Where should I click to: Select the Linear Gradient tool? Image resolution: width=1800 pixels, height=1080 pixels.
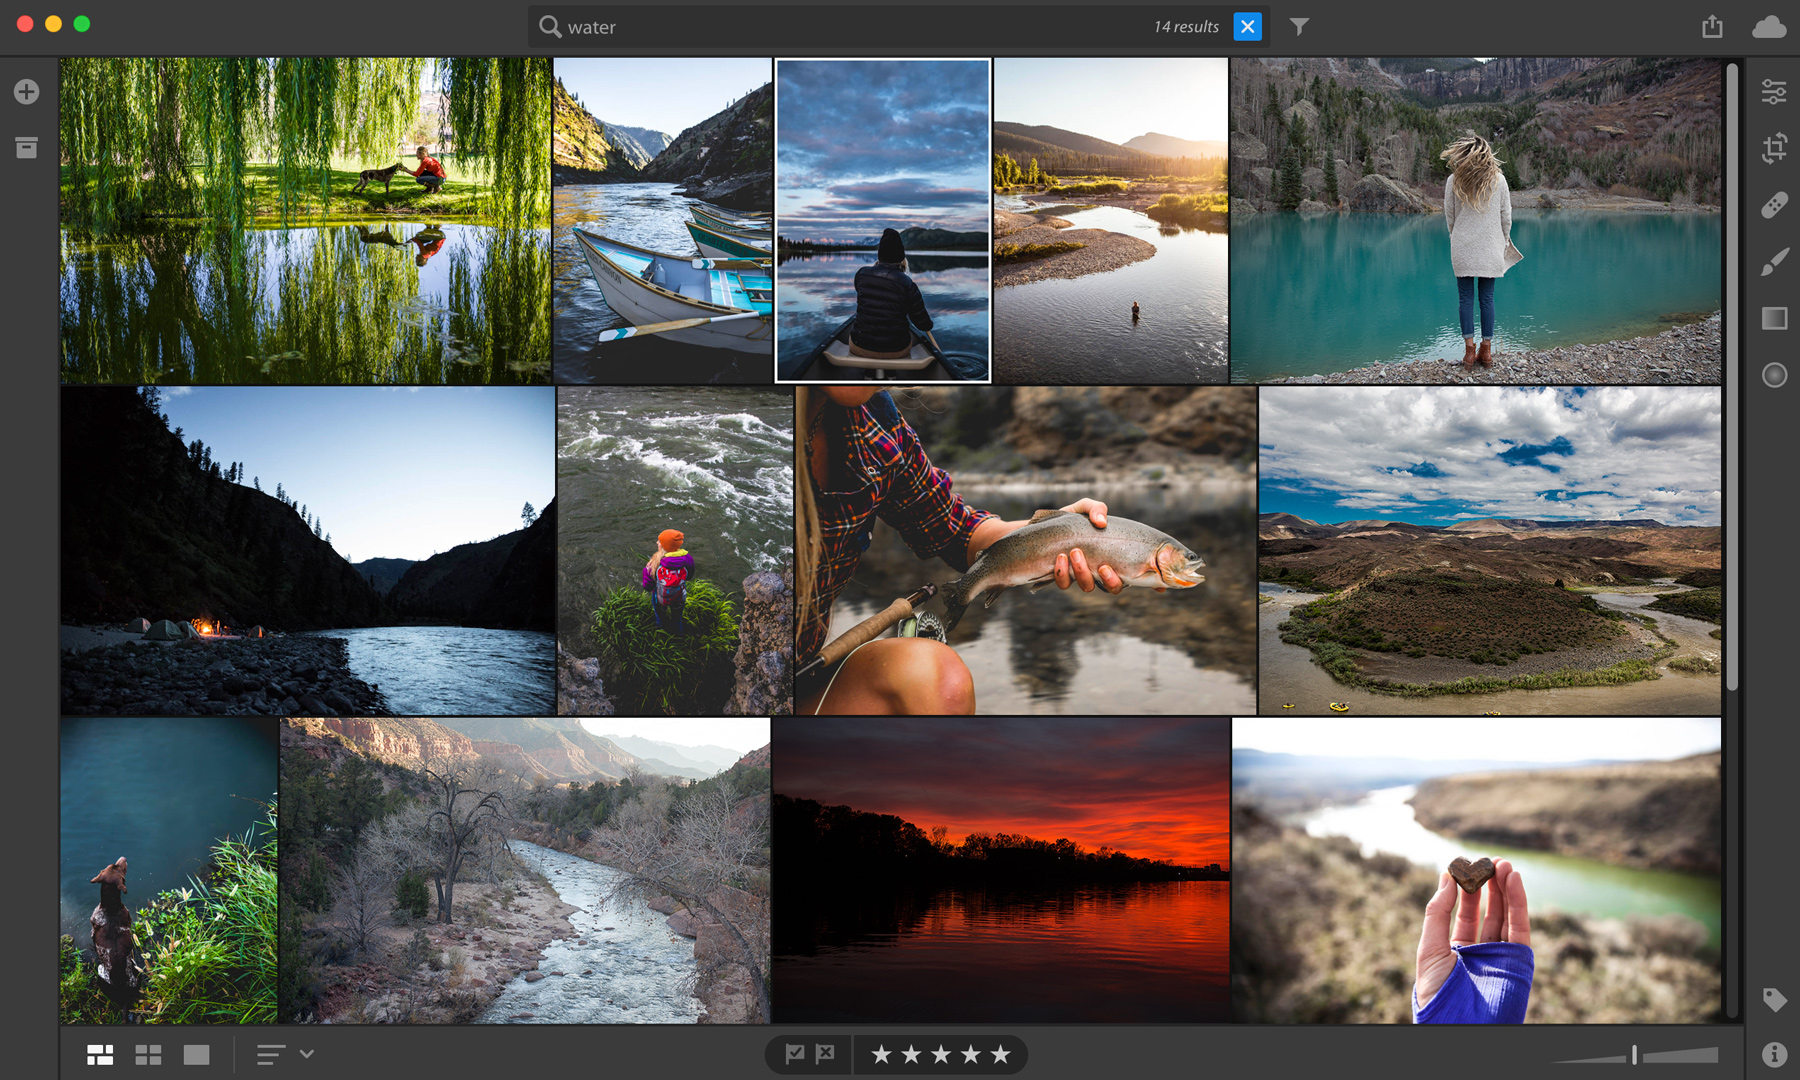point(1775,318)
